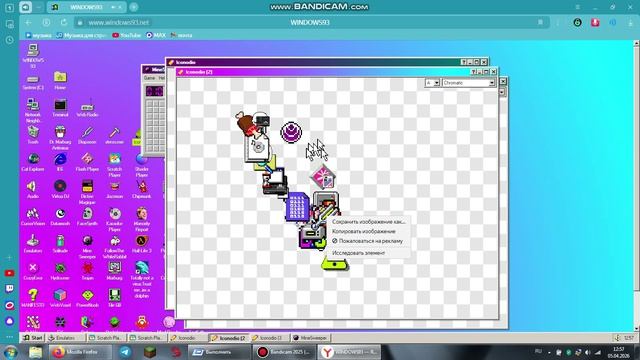The height and width of the screenshot is (360, 640).
Task: Open the Audio speaker desktop icon
Action: coord(33,189)
